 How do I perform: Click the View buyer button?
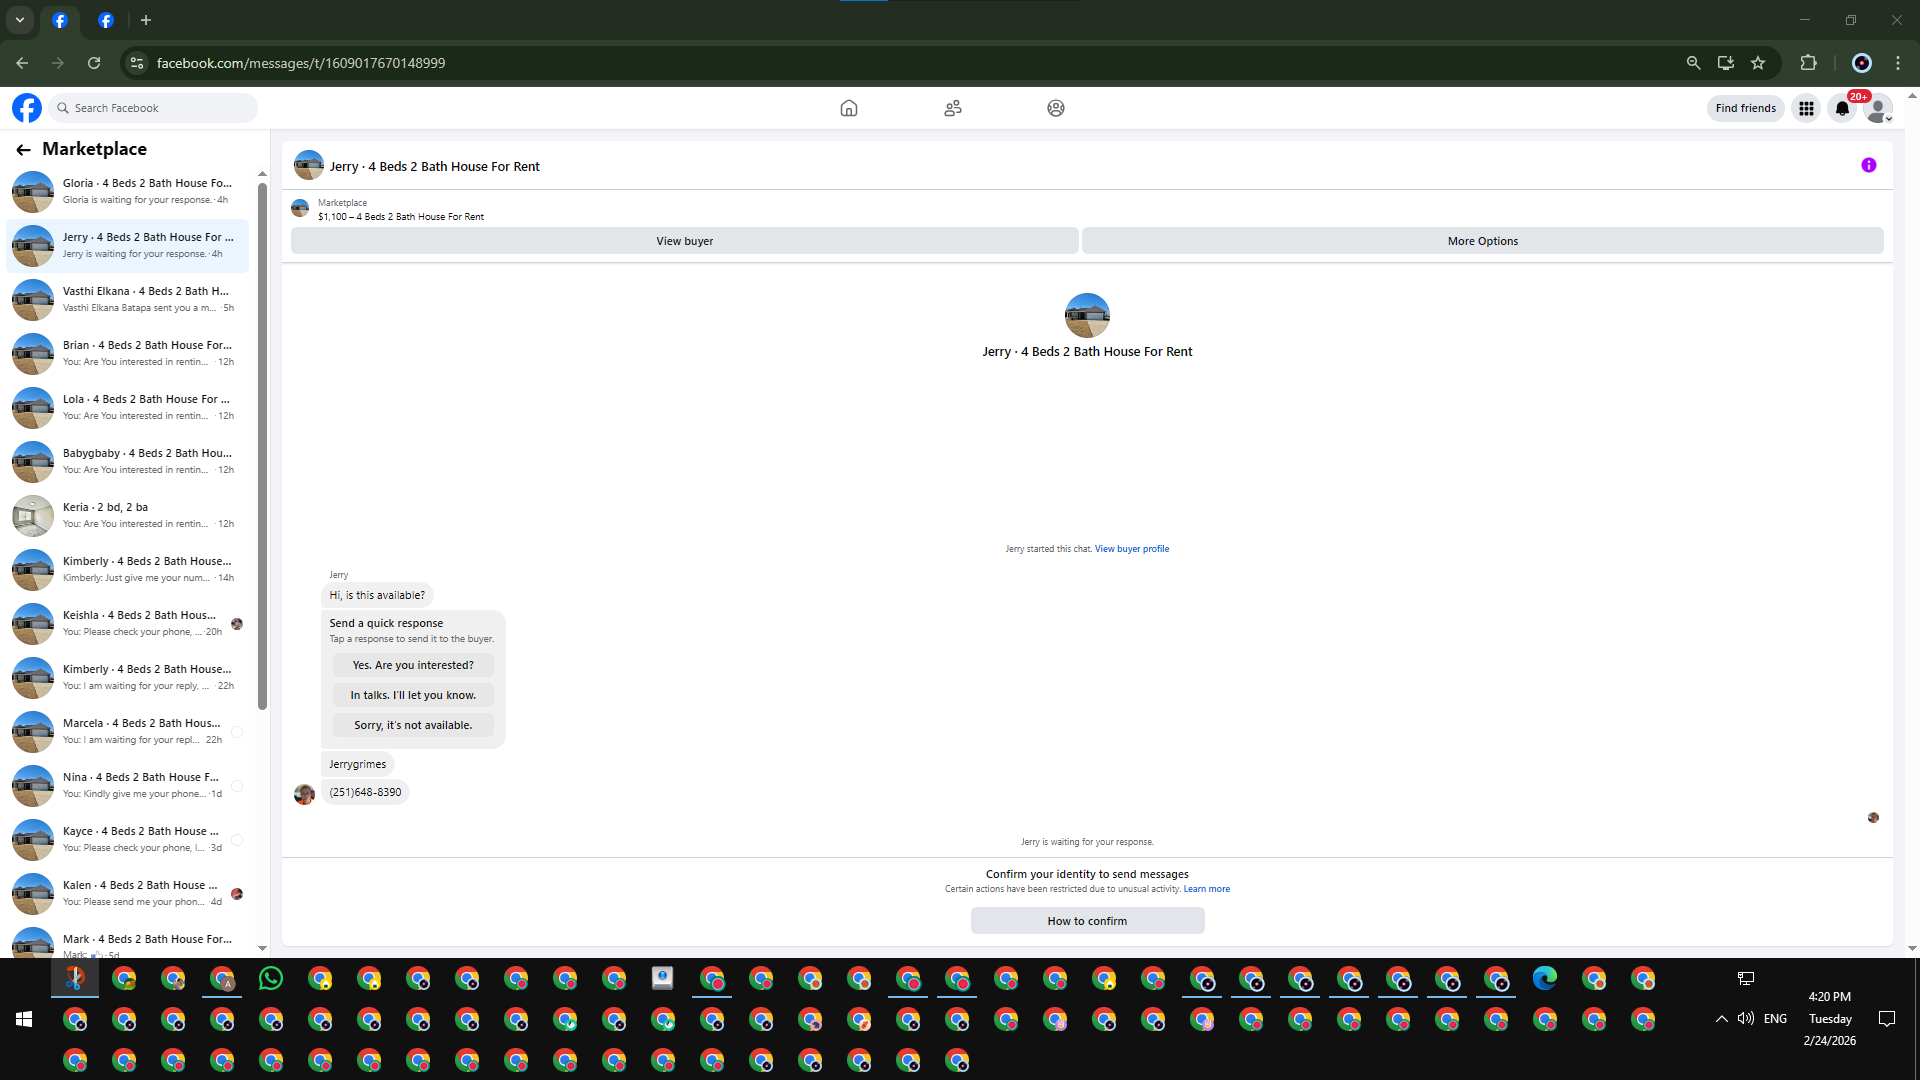pyautogui.click(x=684, y=241)
